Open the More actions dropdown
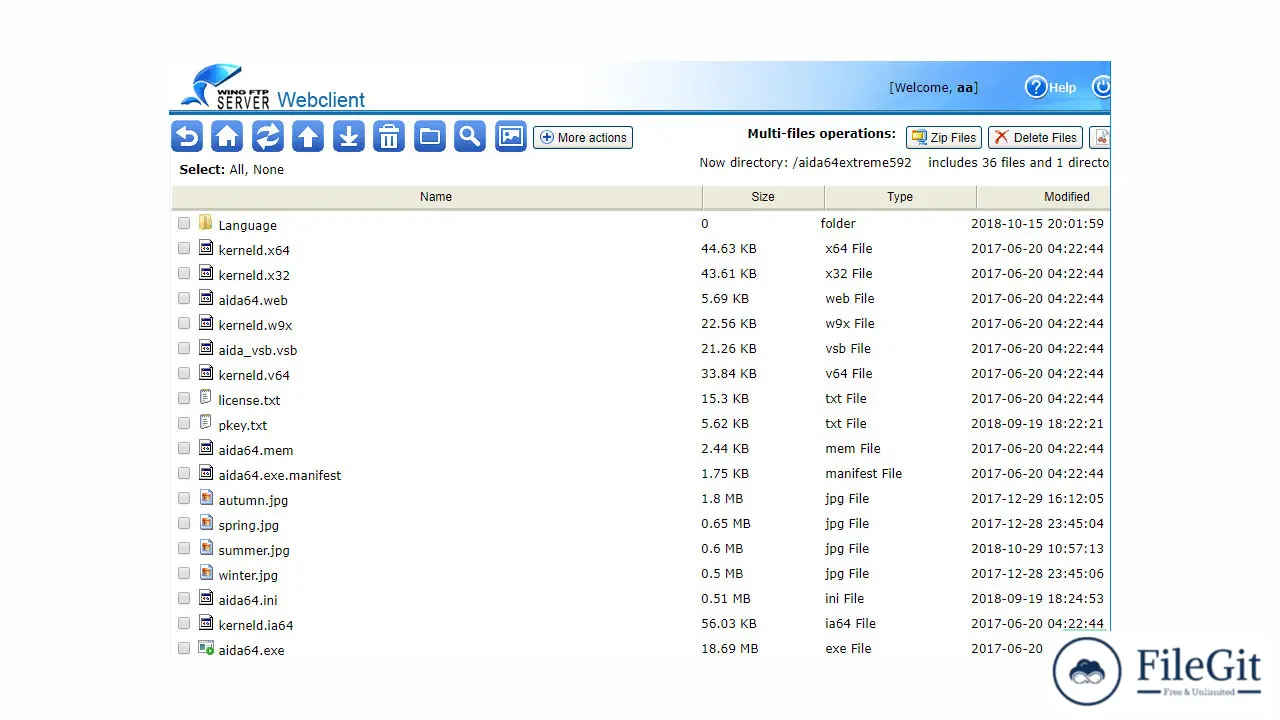1280x720 pixels. tap(583, 137)
